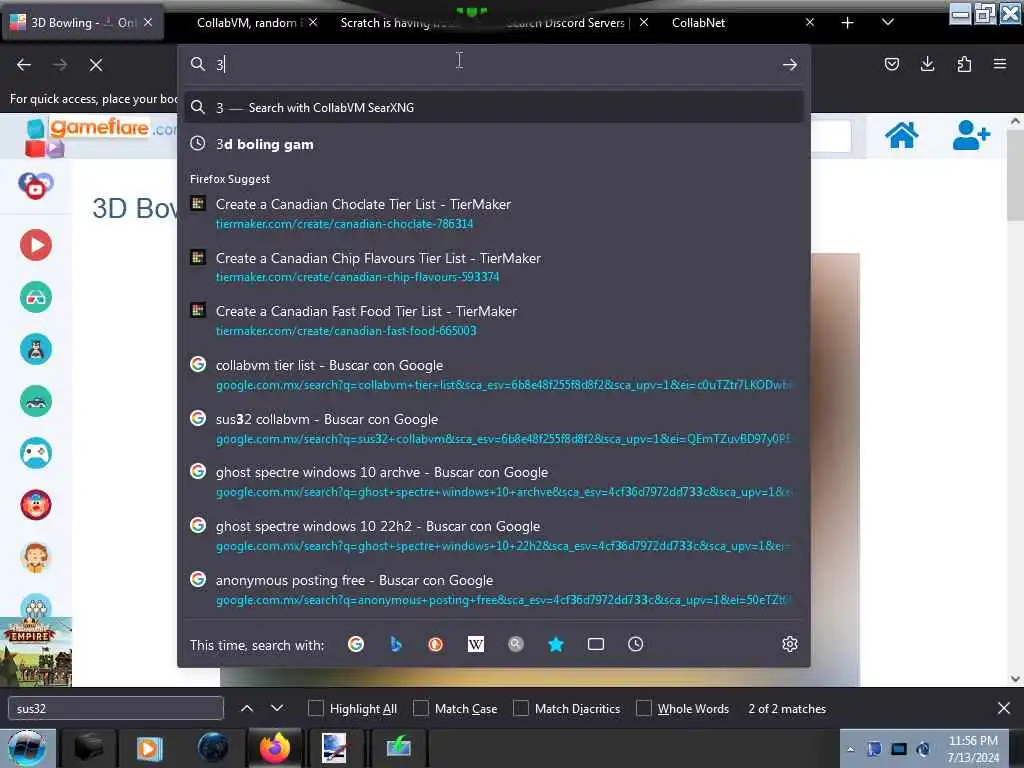
Task: Enable the Whole Words checkbox
Action: point(643,709)
